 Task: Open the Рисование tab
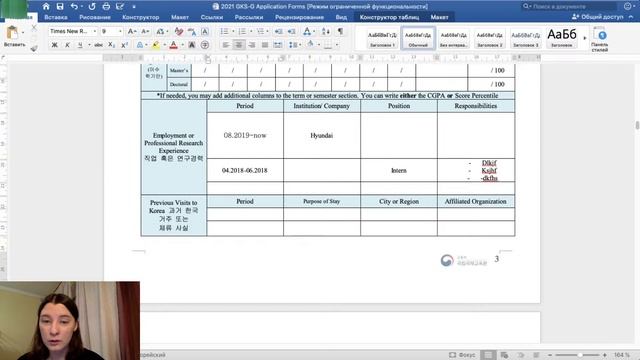(95, 17)
